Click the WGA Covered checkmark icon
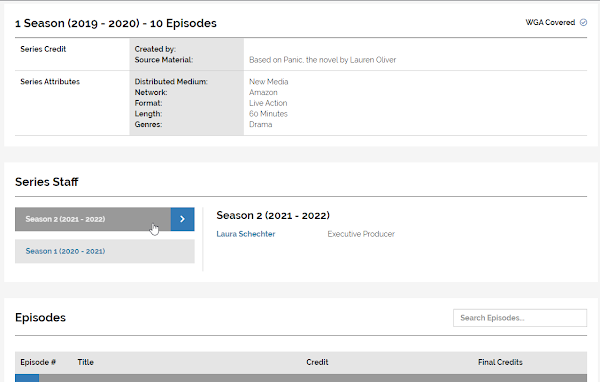 (x=583, y=23)
